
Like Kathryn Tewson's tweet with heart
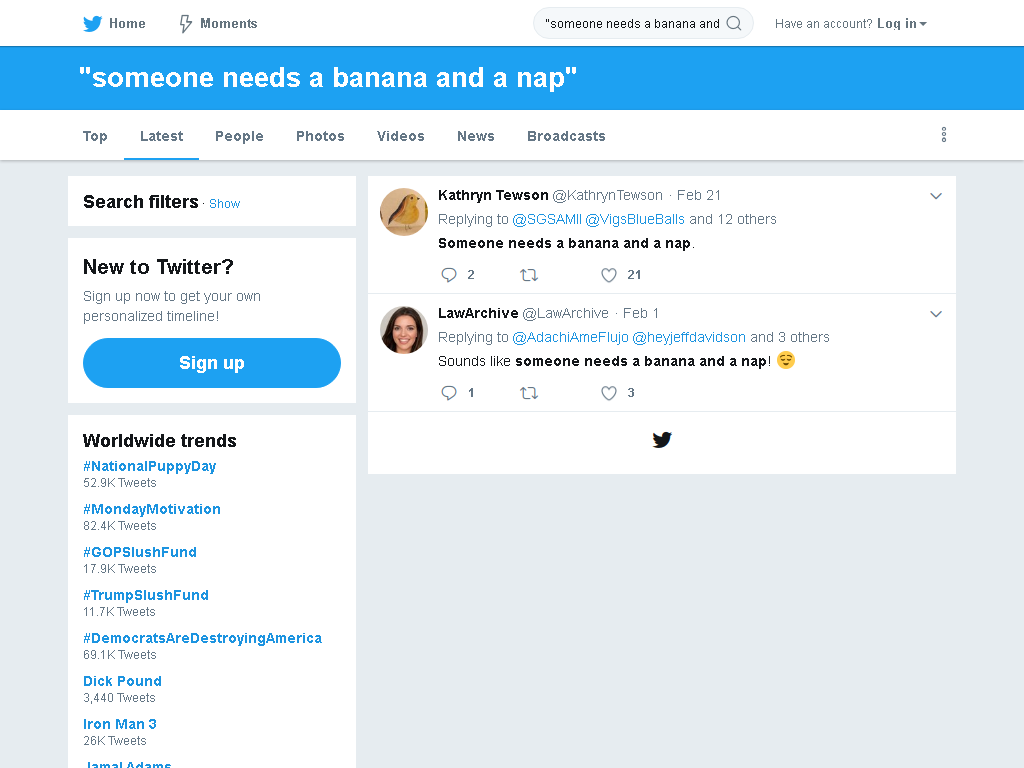609,275
